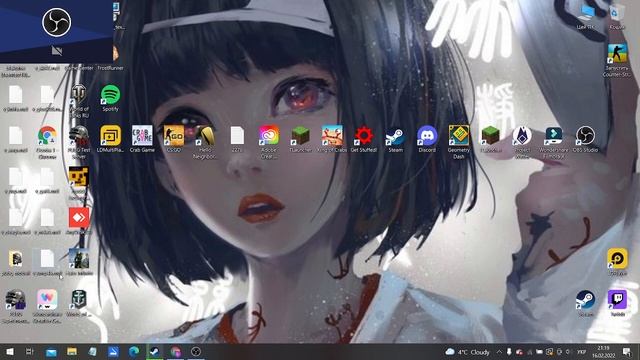Open Task View on the taskbar
The width and height of the screenshot is (640, 360).
pos(29,351)
